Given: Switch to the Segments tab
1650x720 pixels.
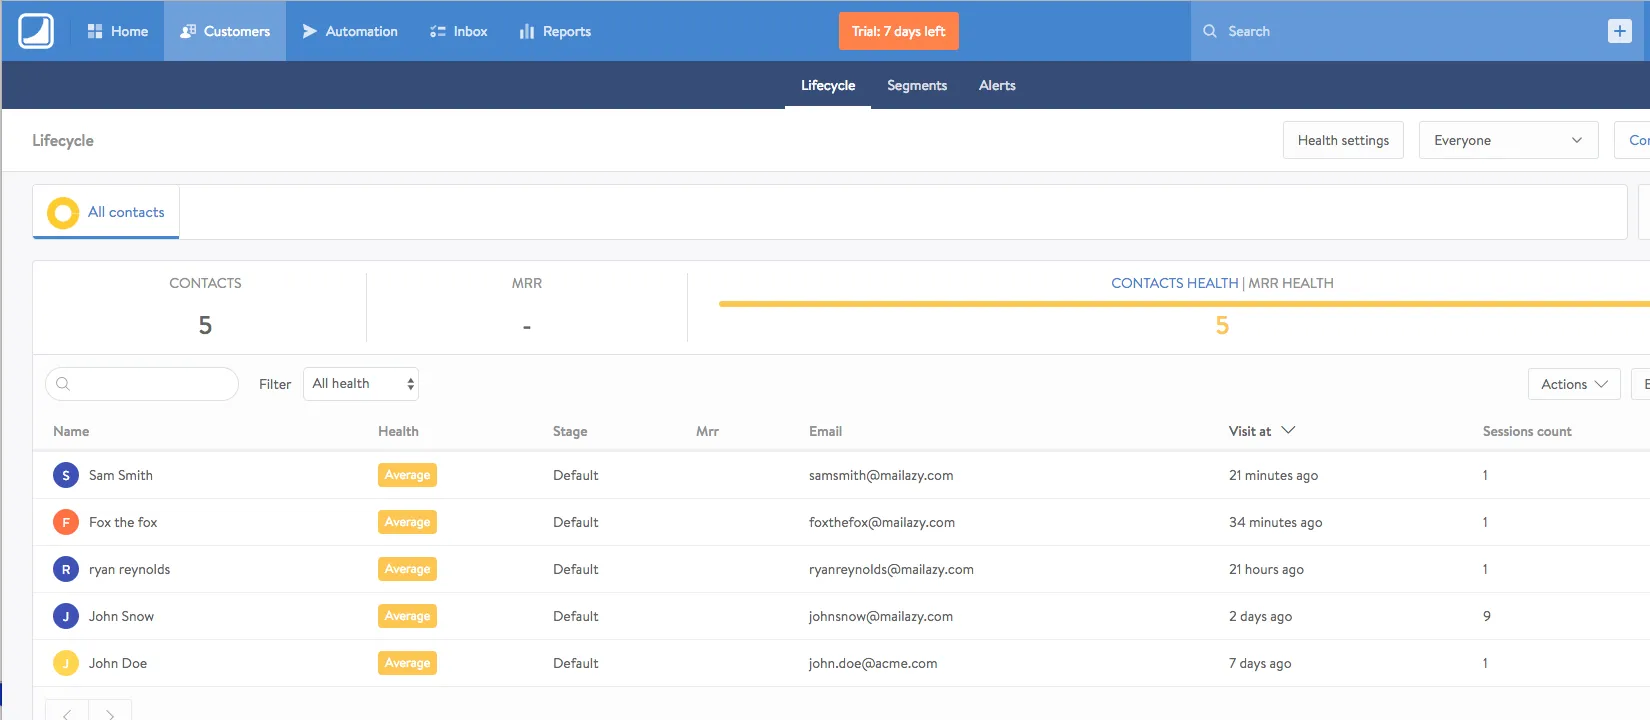Looking at the screenshot, I should pyautogui.click(x=917, y=86).
